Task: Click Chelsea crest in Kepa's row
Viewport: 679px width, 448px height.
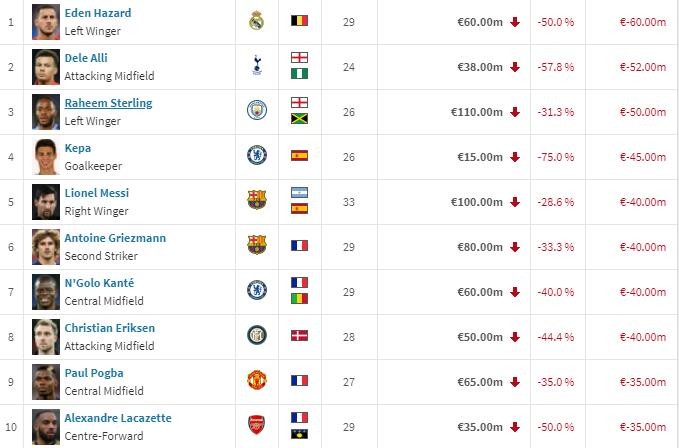Action: coord(257,155)
